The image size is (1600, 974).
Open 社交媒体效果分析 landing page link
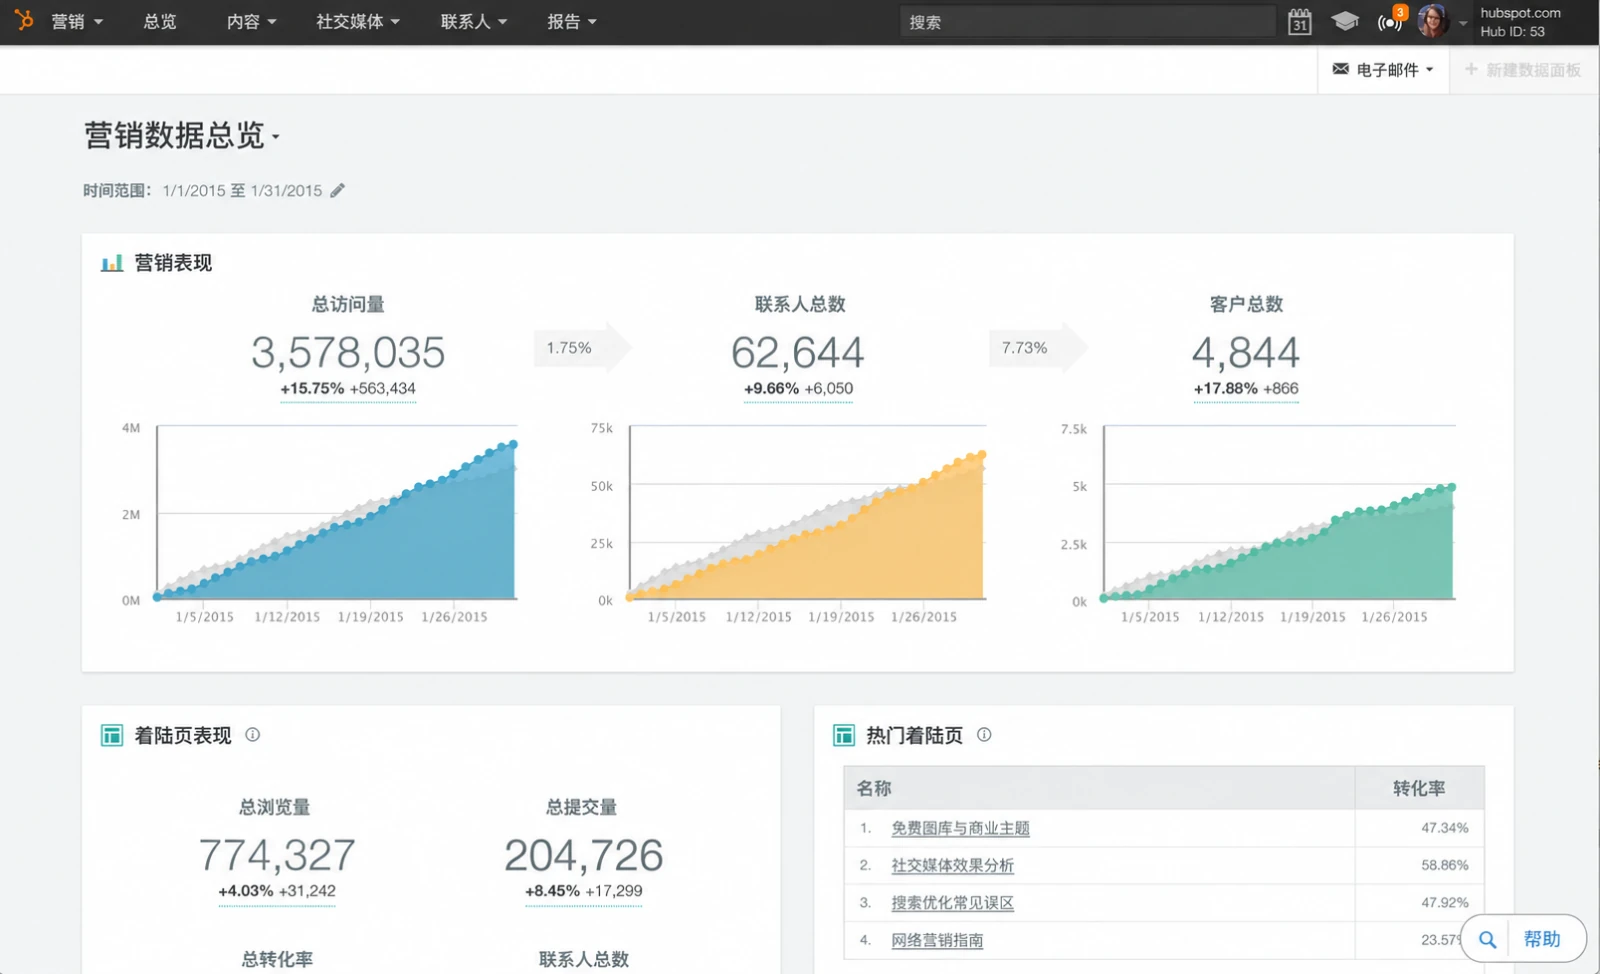(x=952, y=865)
